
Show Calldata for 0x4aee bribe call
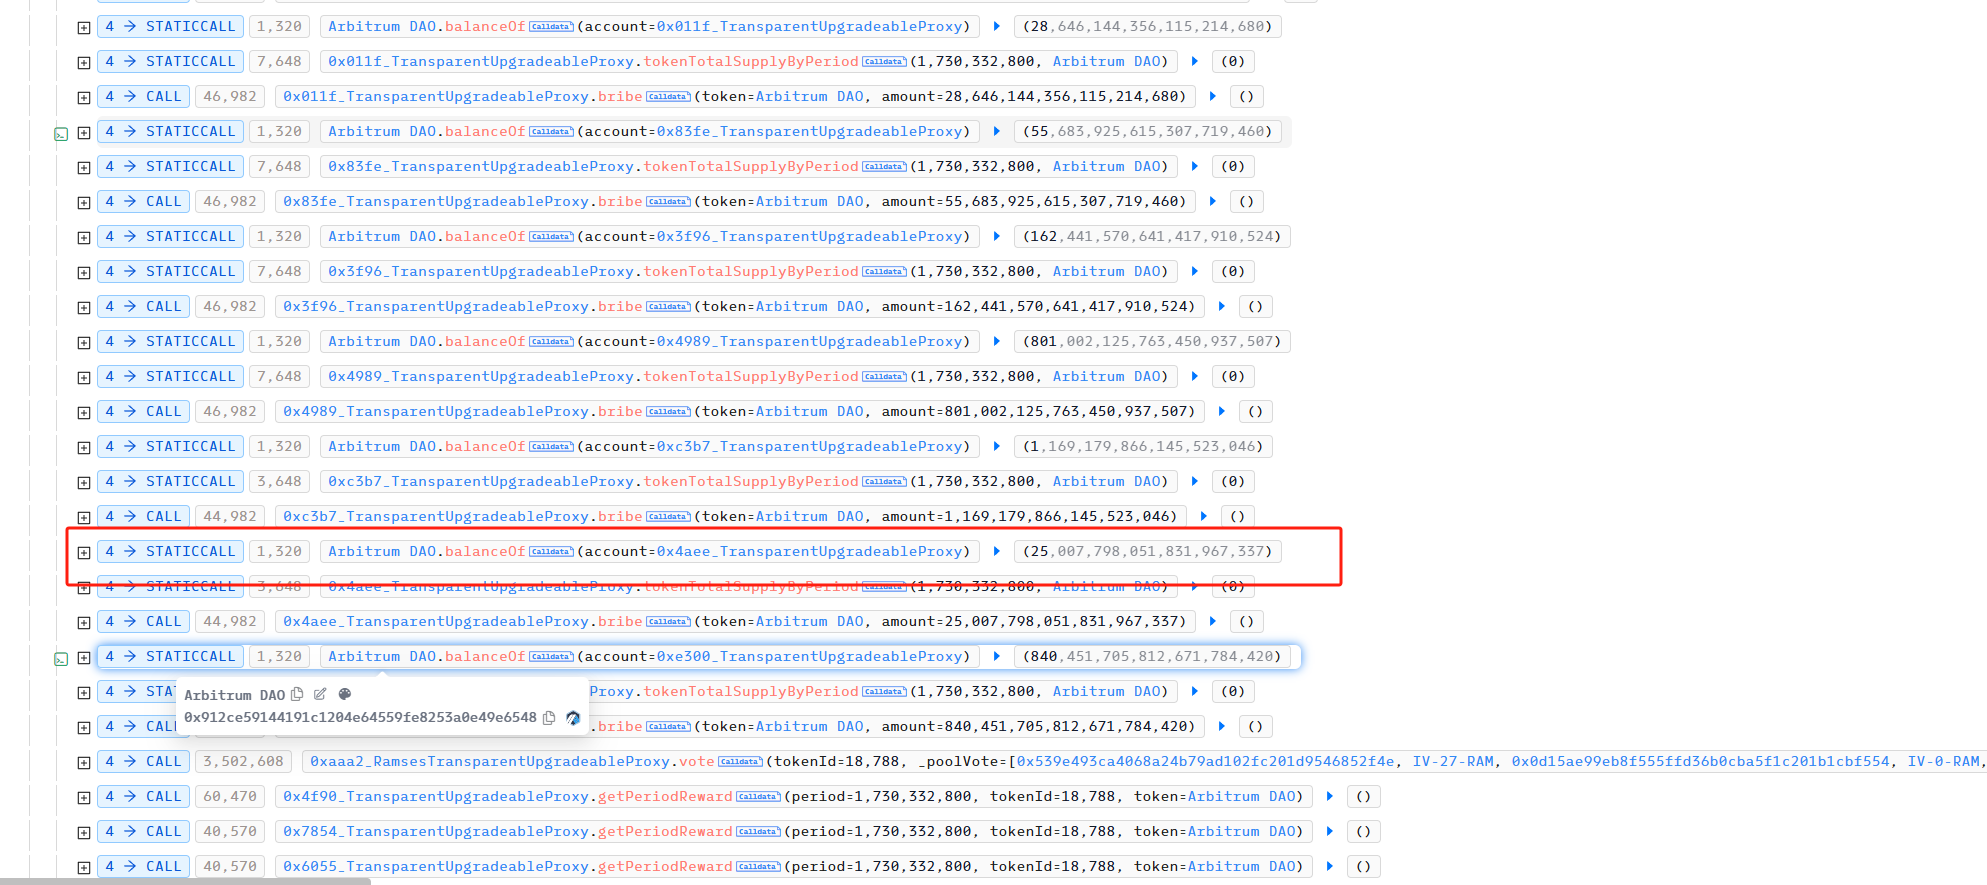coord(668,622)
